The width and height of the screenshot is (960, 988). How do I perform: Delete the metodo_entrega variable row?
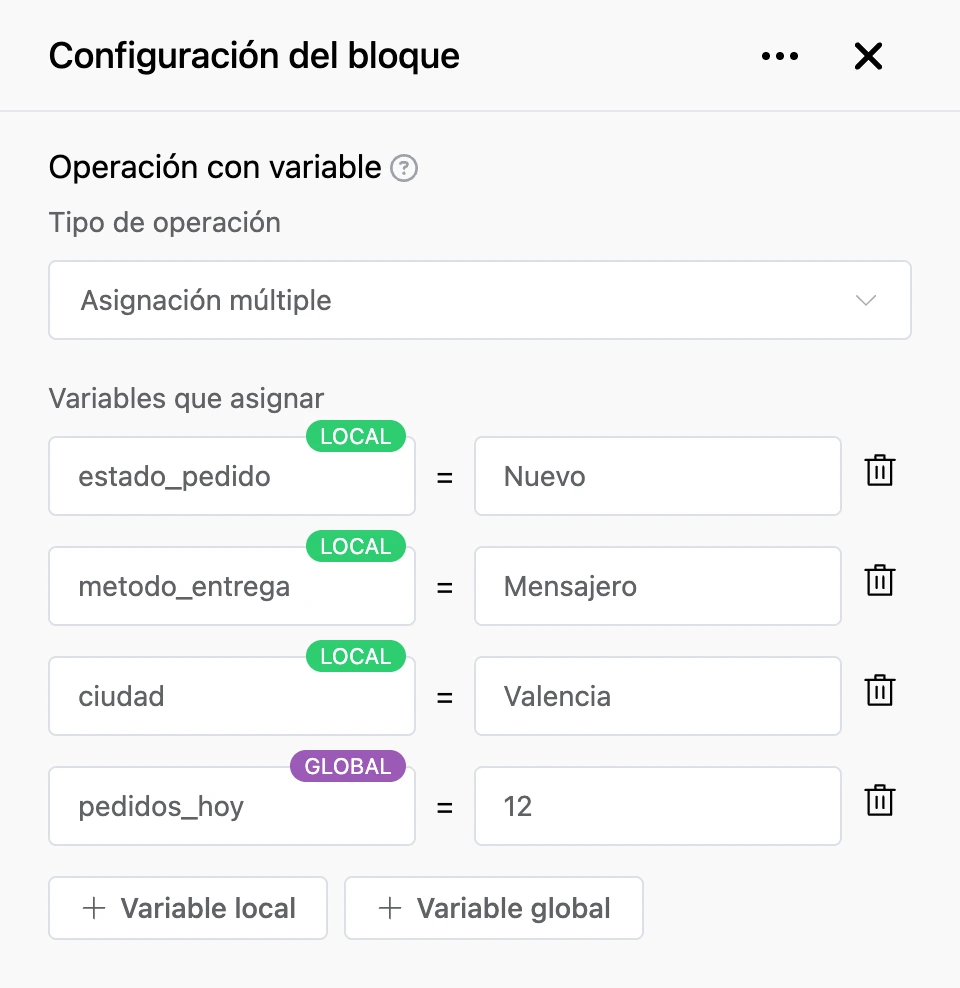[x=880, y=580]
